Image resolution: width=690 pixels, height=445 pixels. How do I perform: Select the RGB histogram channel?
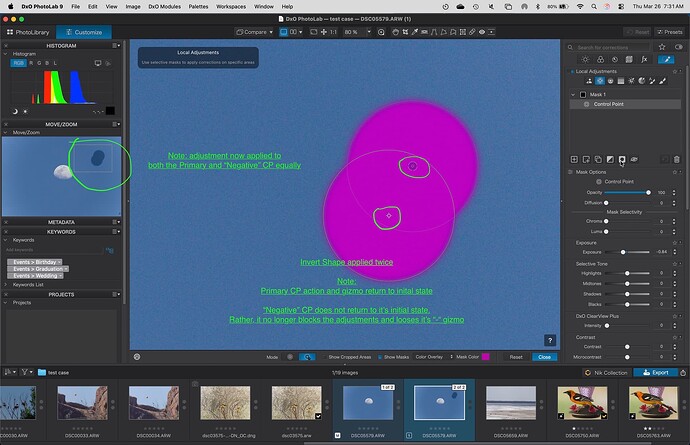point(18,63)
